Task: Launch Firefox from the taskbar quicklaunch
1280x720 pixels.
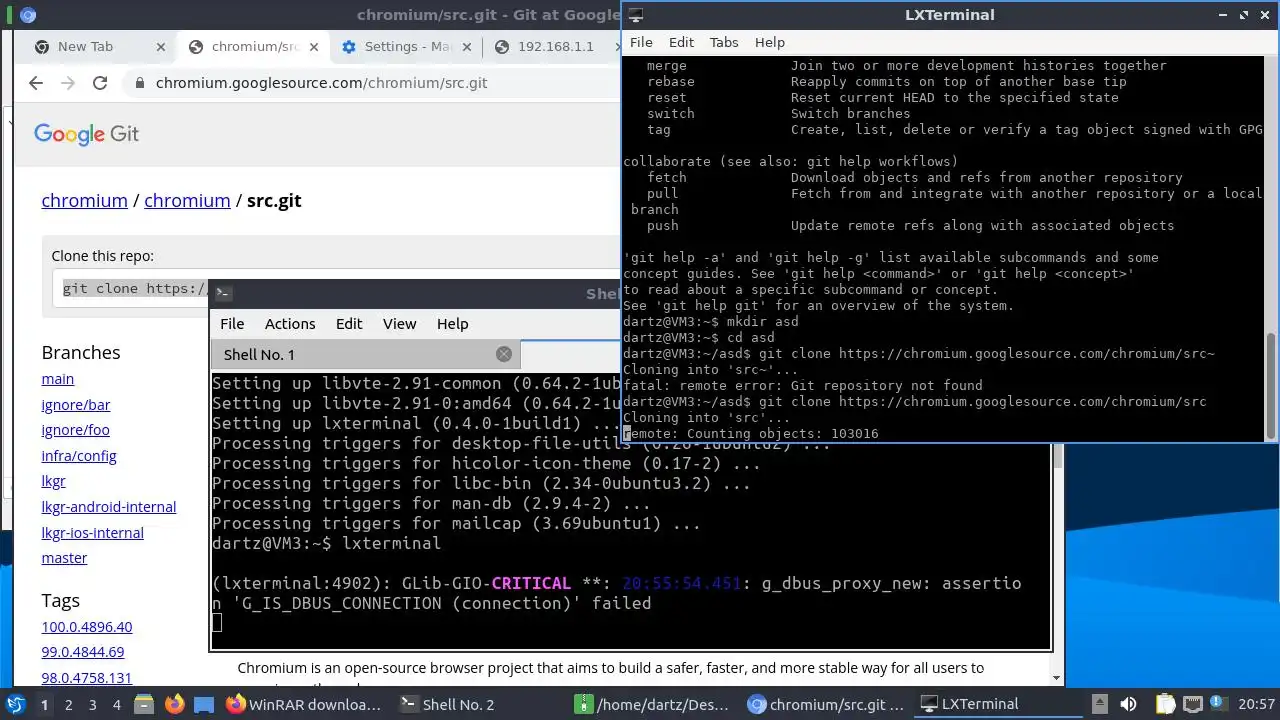Action: click(x=175, y=704)
